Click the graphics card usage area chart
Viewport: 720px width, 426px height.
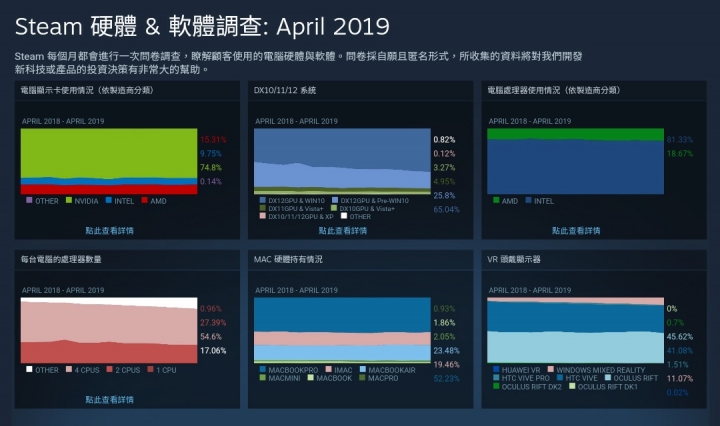click(109, 161)
